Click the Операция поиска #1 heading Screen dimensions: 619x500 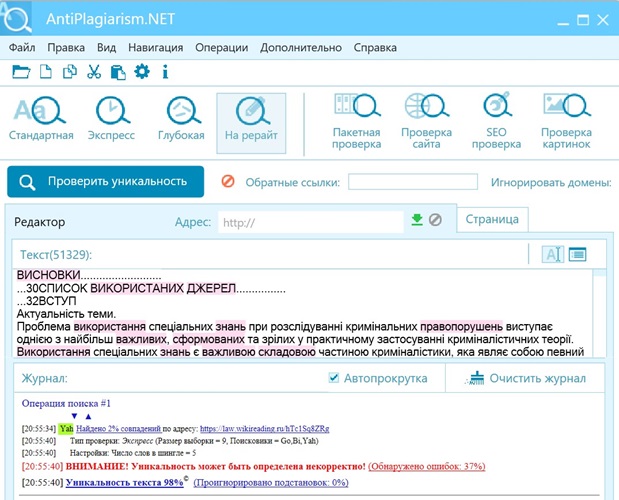66,403
